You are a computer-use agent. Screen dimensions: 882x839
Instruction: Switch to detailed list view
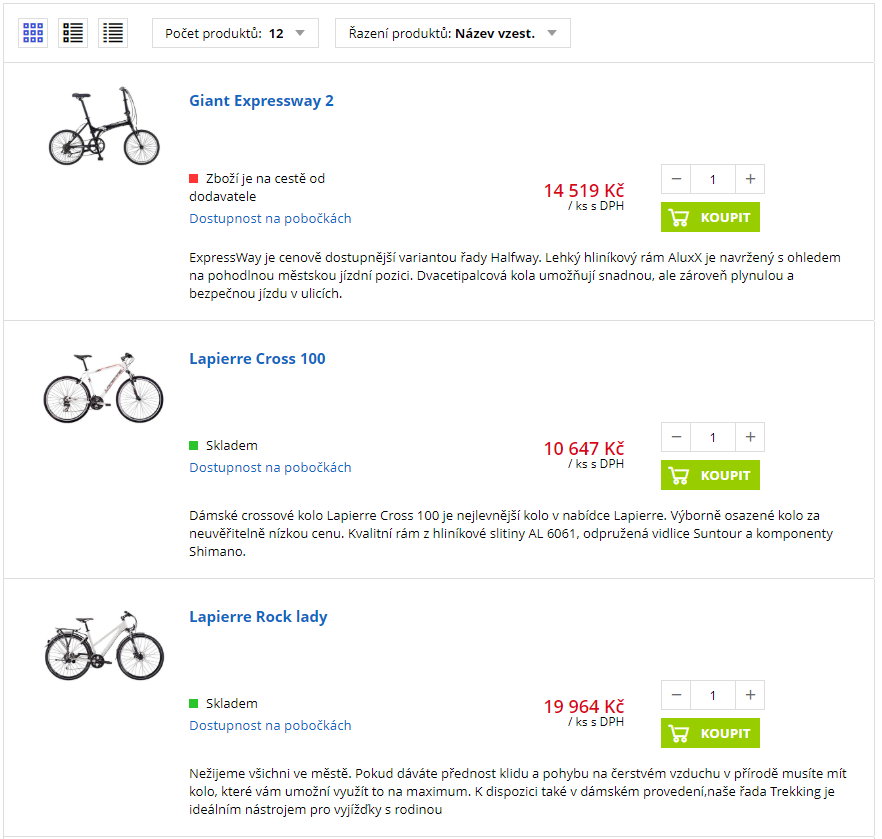(x=73, y=33)
